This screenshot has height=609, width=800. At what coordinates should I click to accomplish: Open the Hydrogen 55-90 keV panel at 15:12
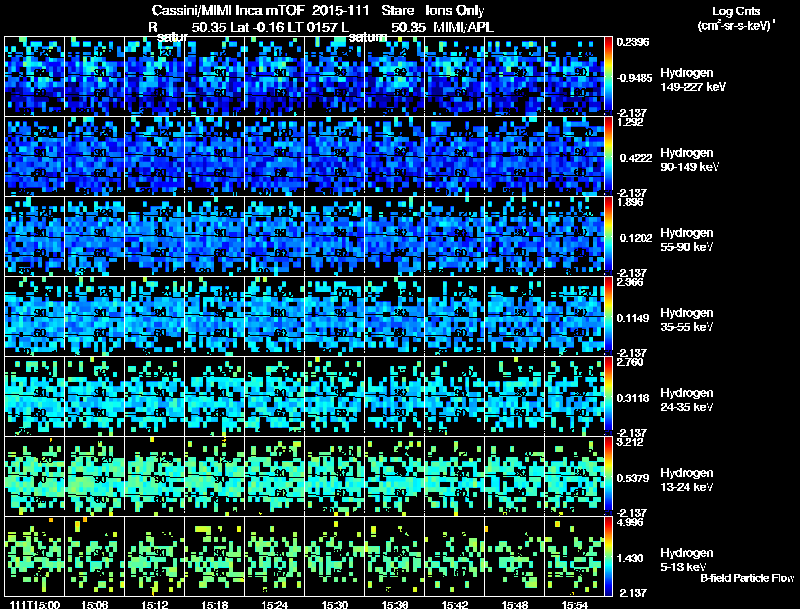(x=155, y=236)
